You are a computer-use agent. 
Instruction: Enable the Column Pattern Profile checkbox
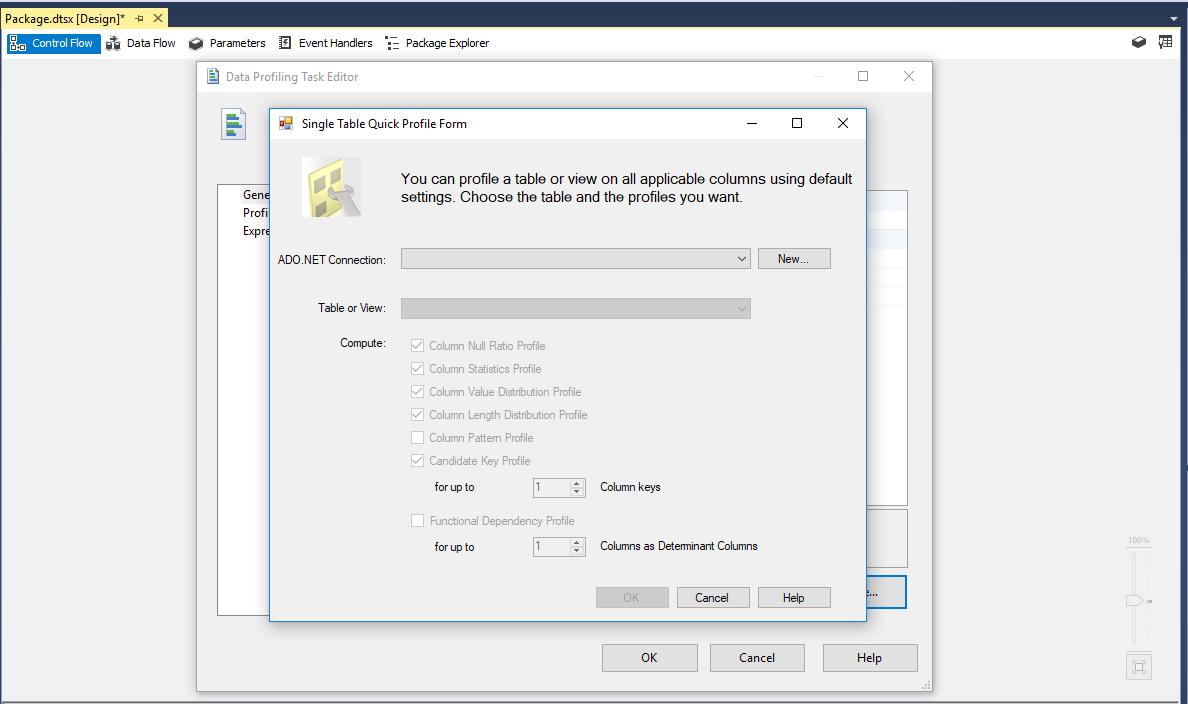tap(418, 438)
